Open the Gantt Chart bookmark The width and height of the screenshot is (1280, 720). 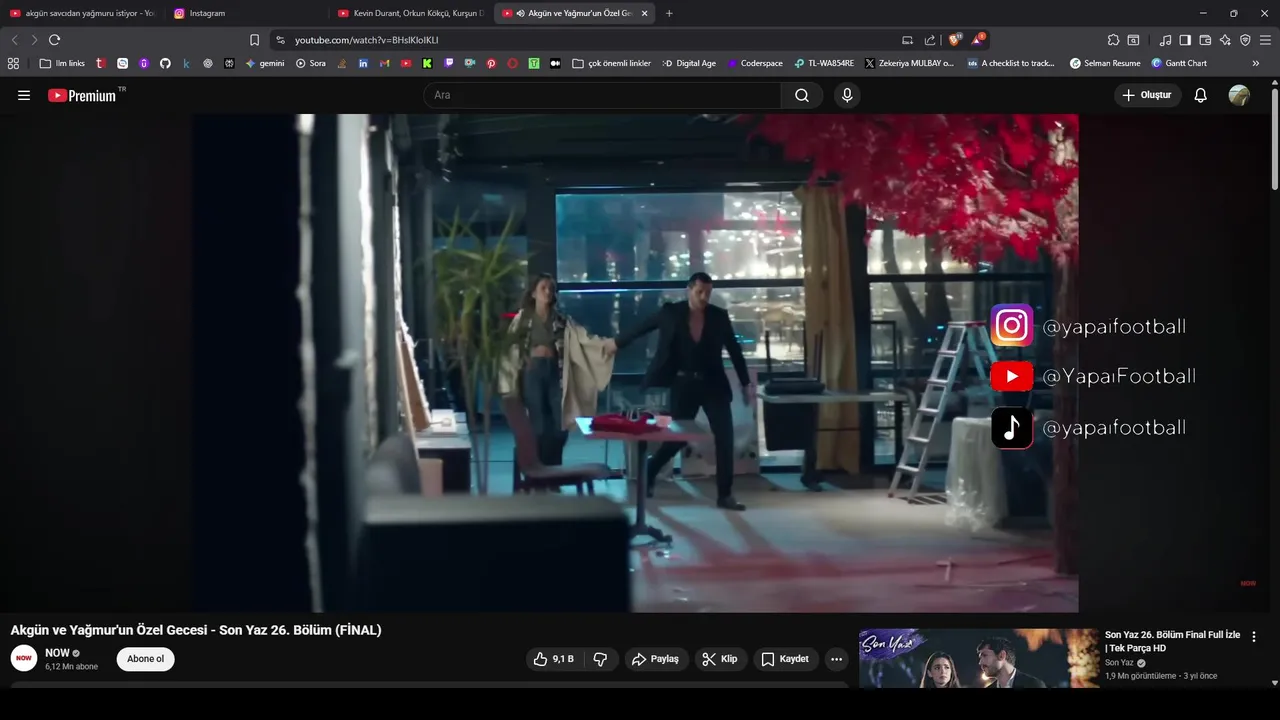coord(1179,63)
